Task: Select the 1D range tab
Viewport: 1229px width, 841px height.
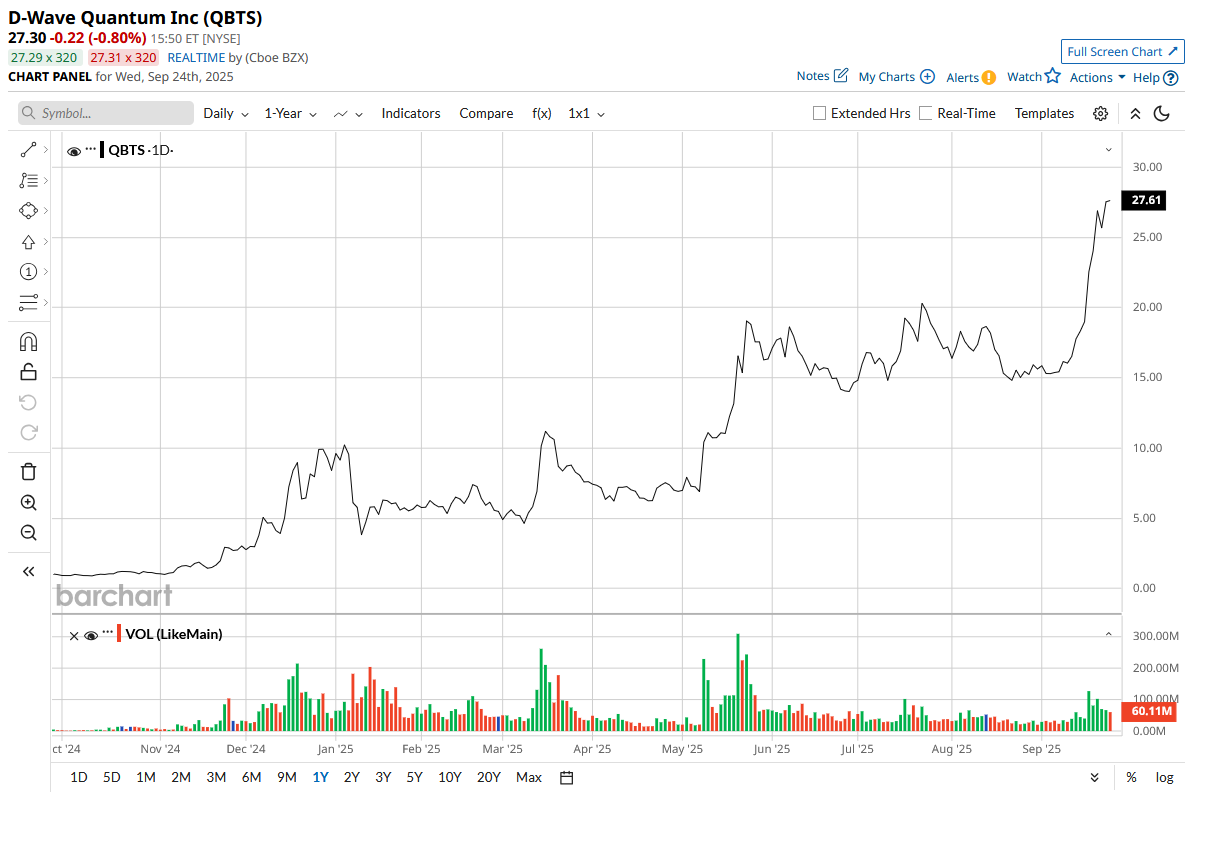Action: tap(79, 777)
